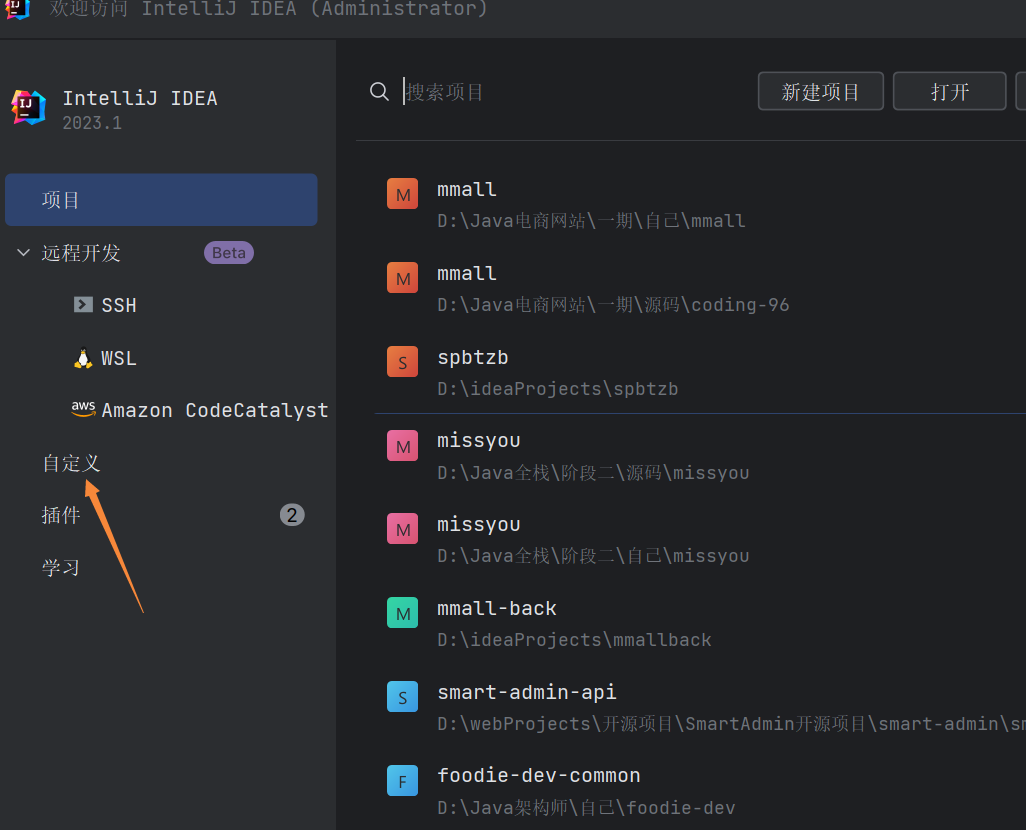Switch to the 自定义 tab
The width and height of the screenshot is (1026, 830).
(x=71, y=463)
